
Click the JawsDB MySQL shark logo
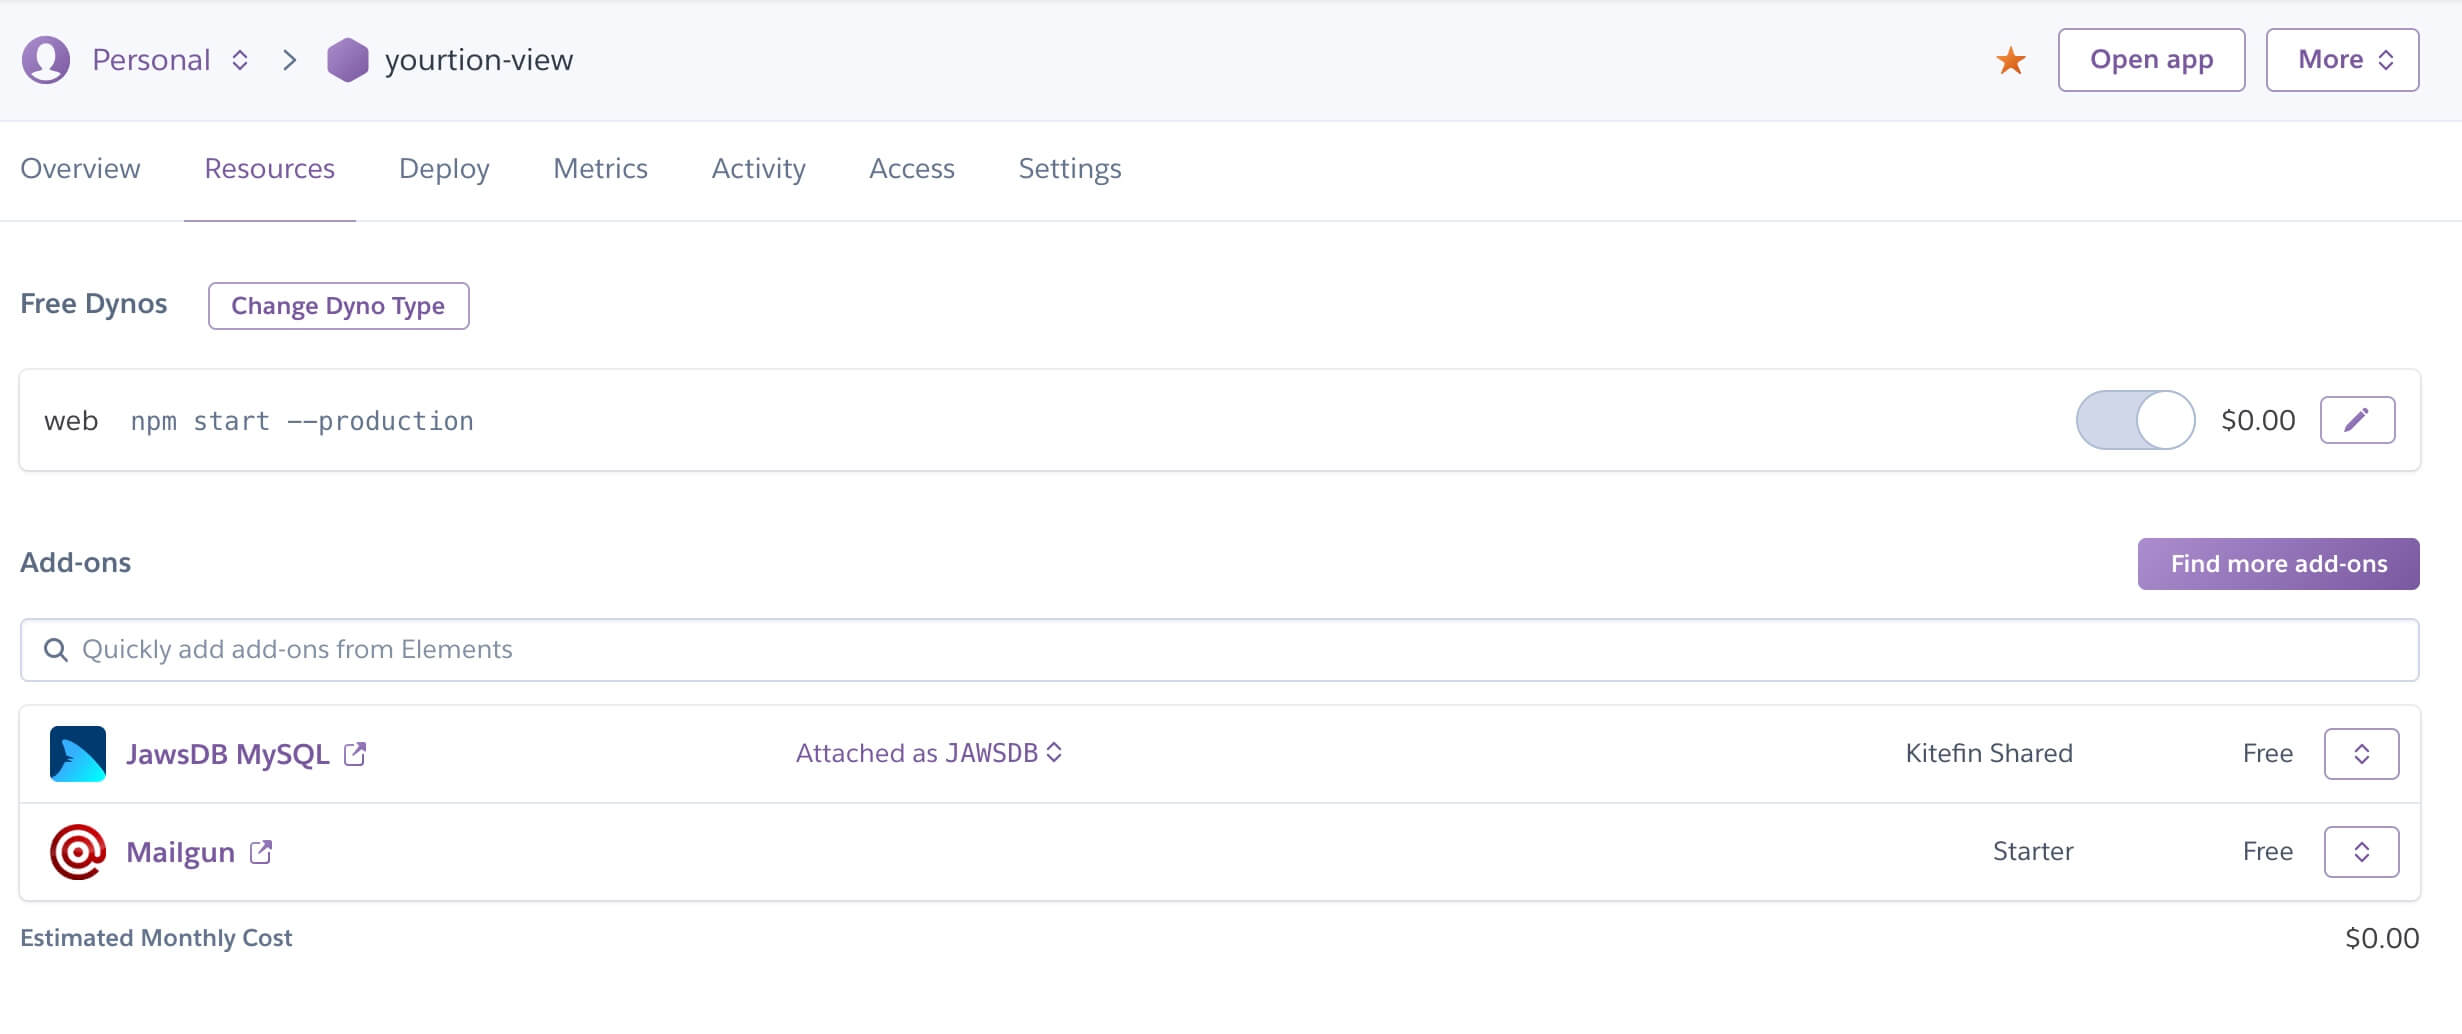tap(78, 753)
